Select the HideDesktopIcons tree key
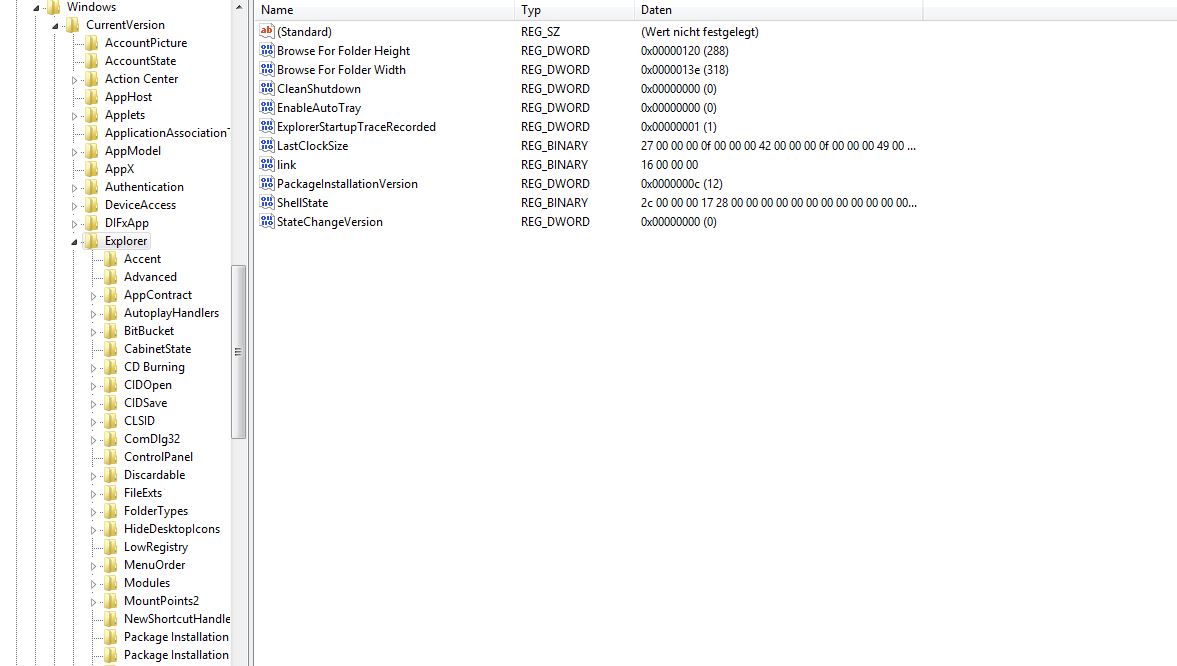 point(172,529)
